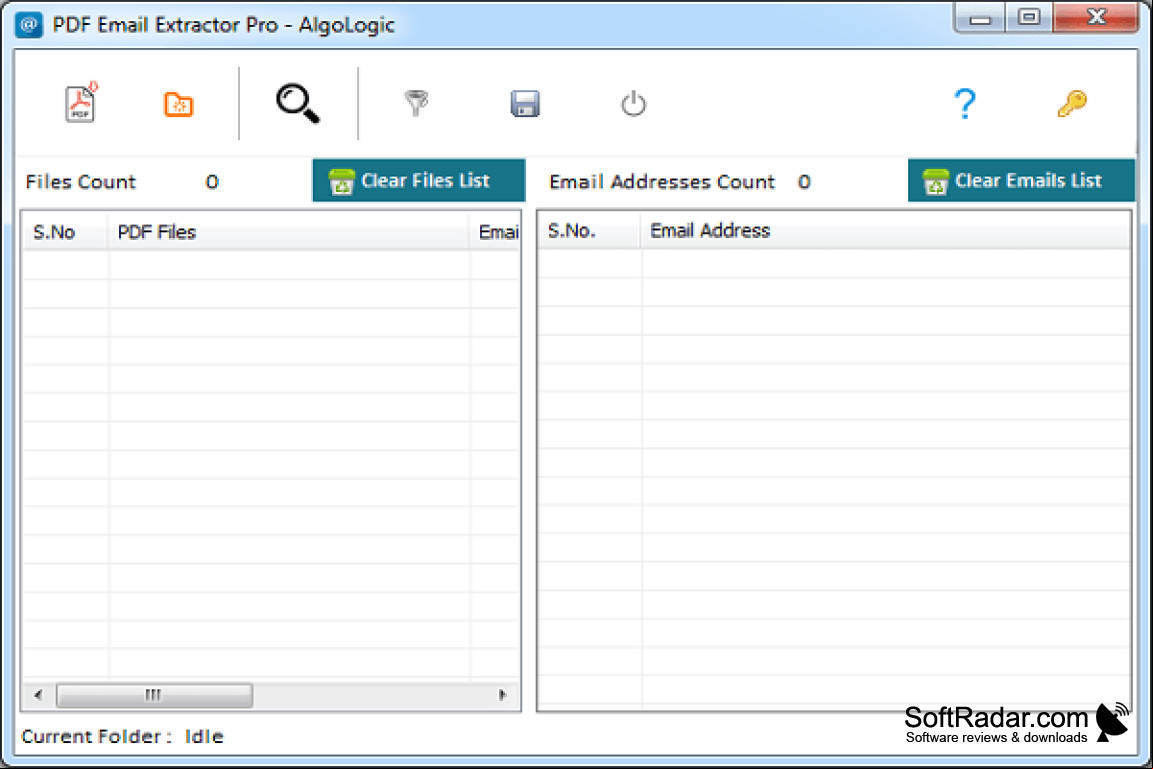The width and height of the screenshot is (1153, 769).
Task: Open registration with the gold key icon
Action: tap(1072, 103)
